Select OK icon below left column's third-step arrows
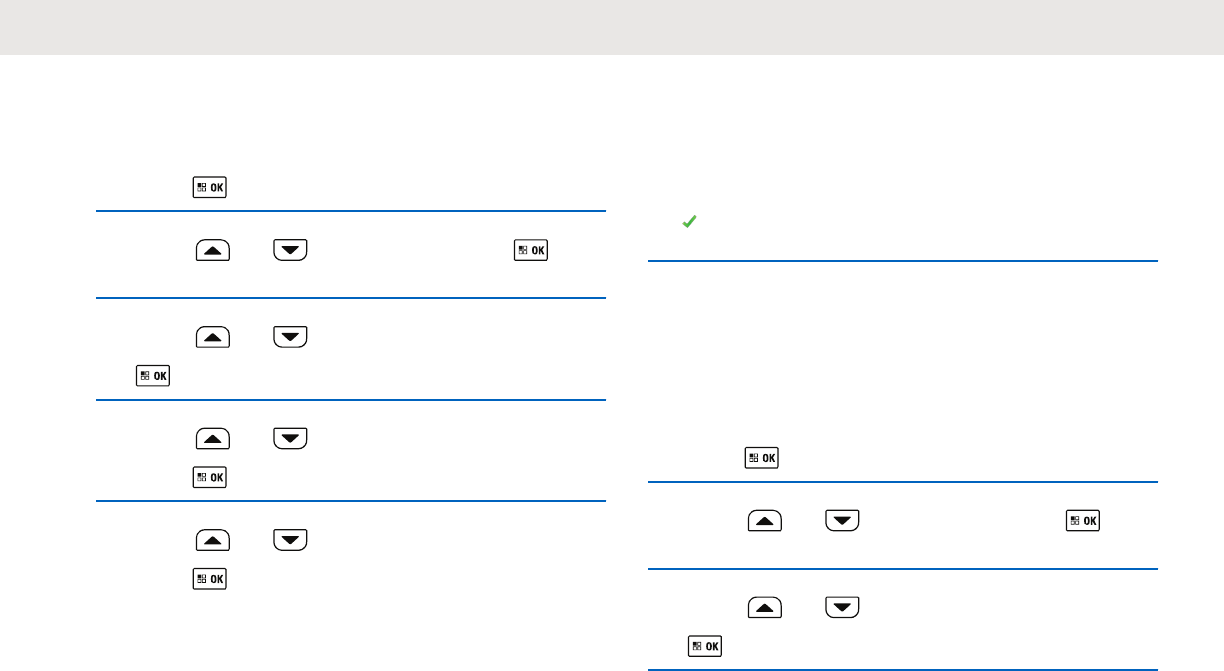 tap(154, 376)
